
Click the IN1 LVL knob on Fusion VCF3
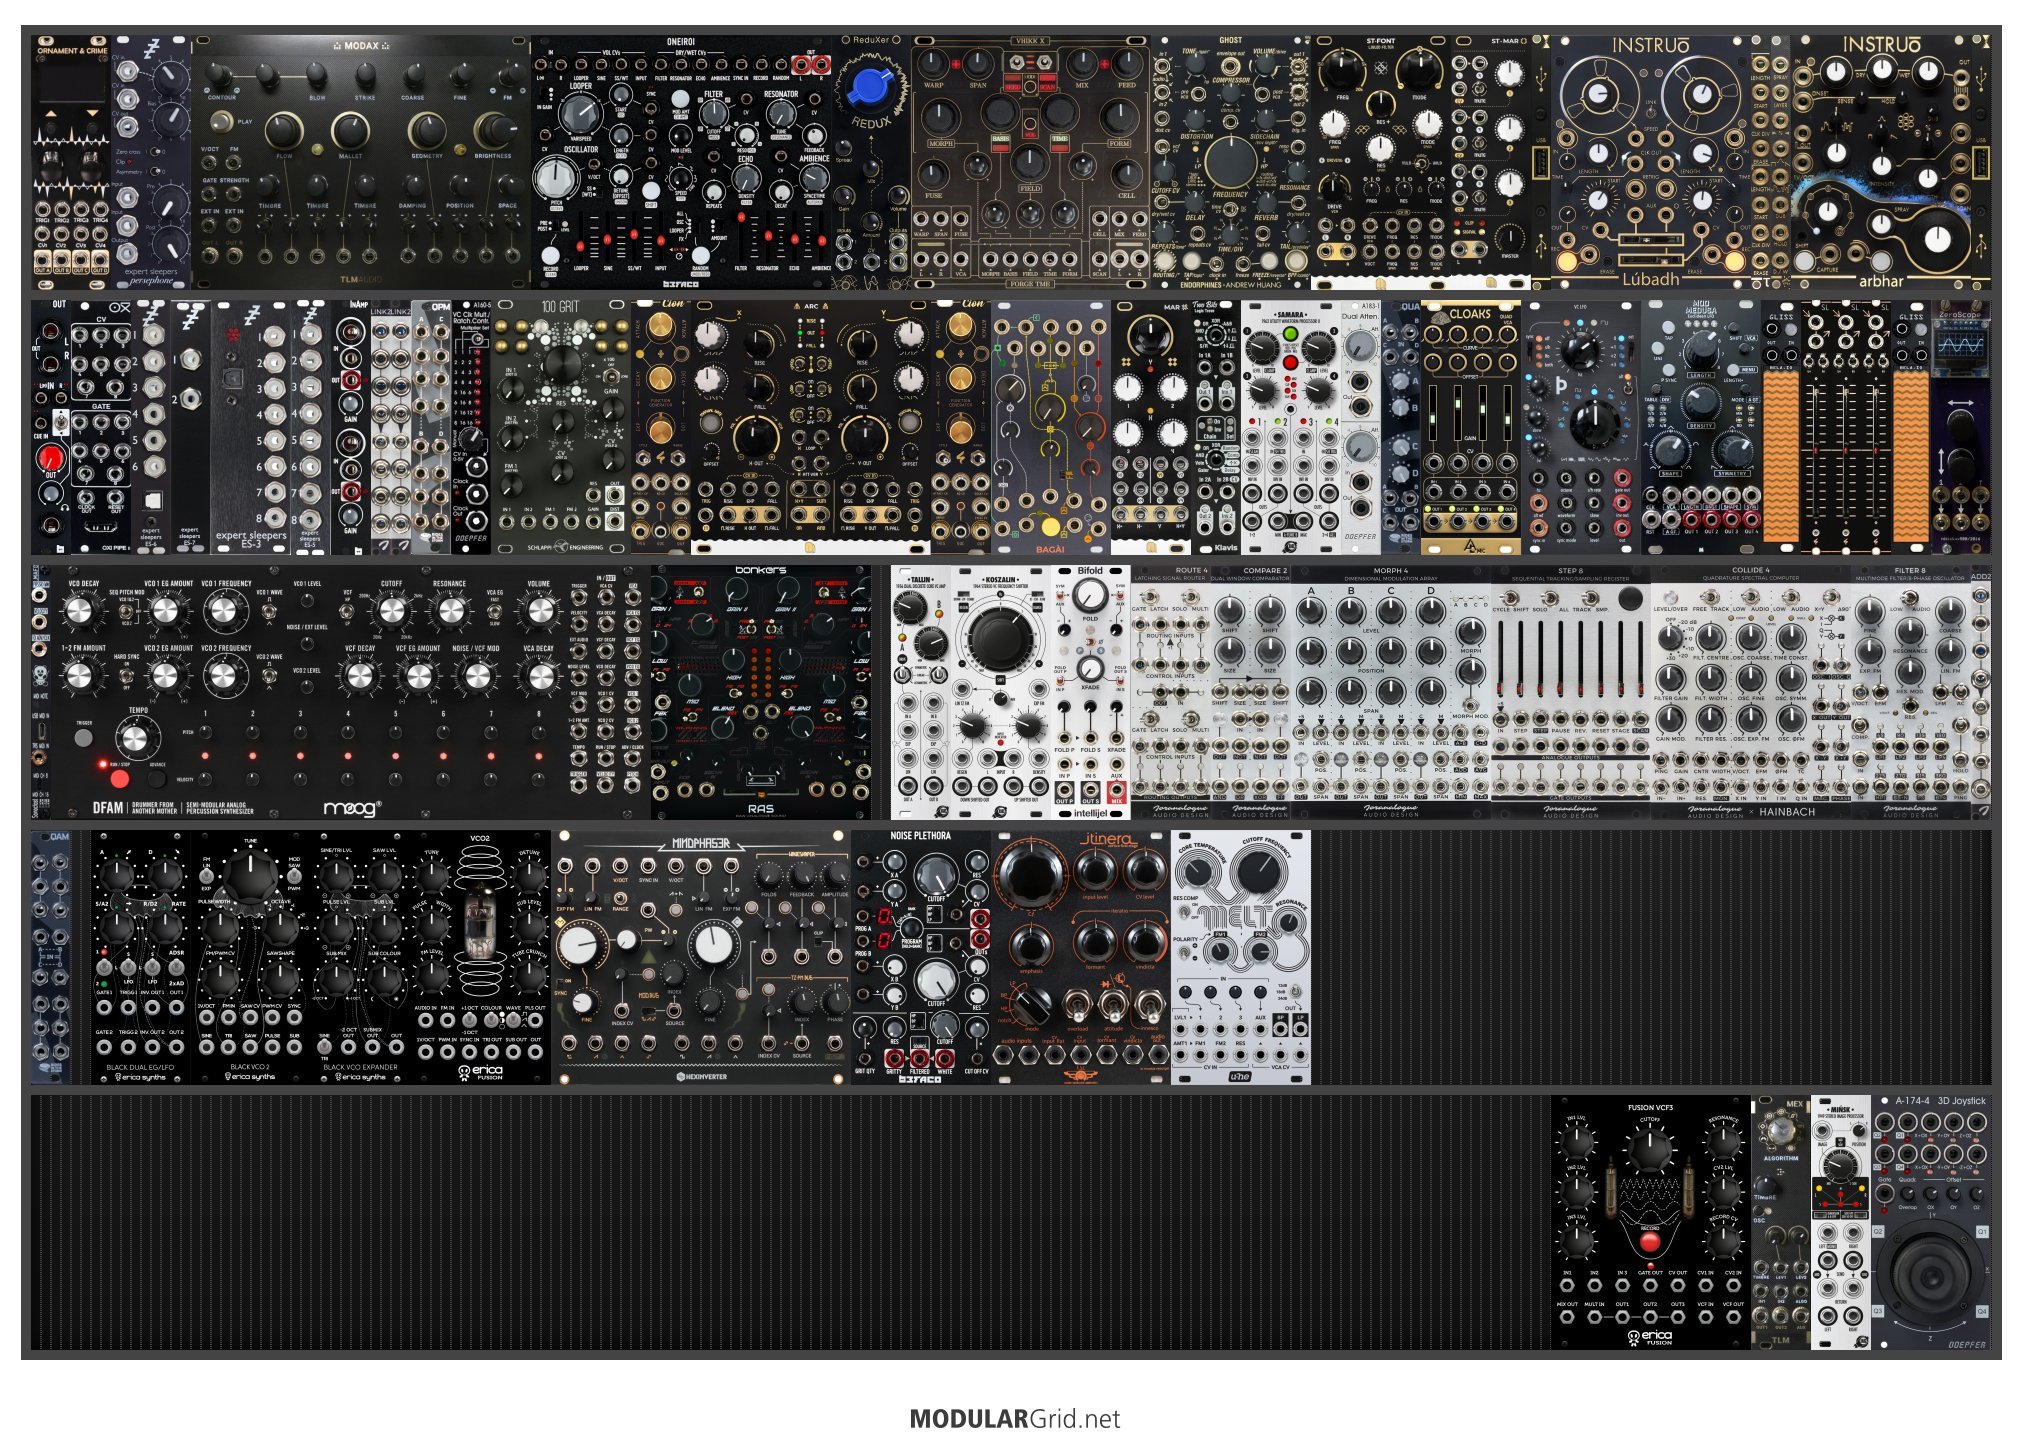1577,1141
